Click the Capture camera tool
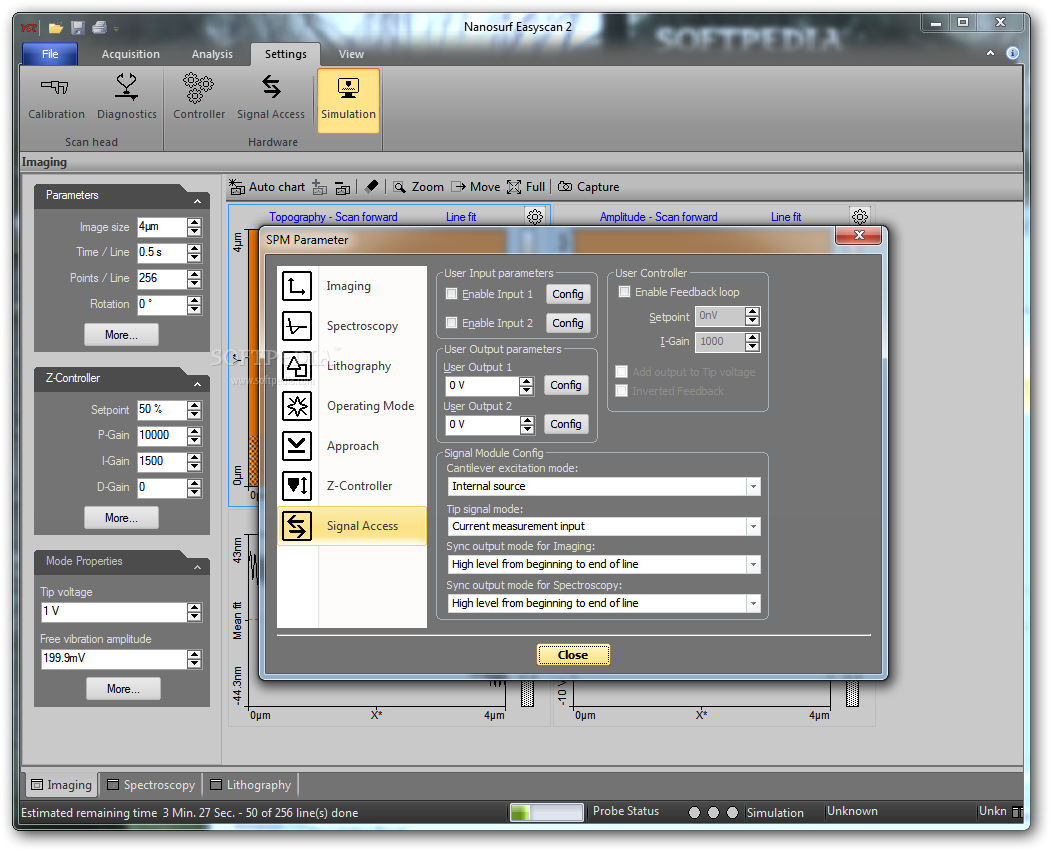This screenshot has height=851, width=1051. 589,187
